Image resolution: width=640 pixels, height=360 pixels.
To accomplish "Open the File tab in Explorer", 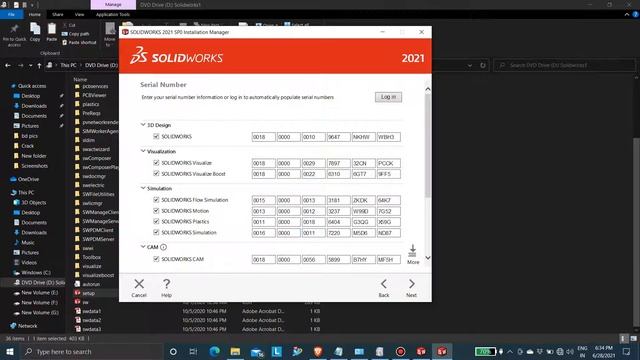I will pyautogui.click(x=11, y=14).
